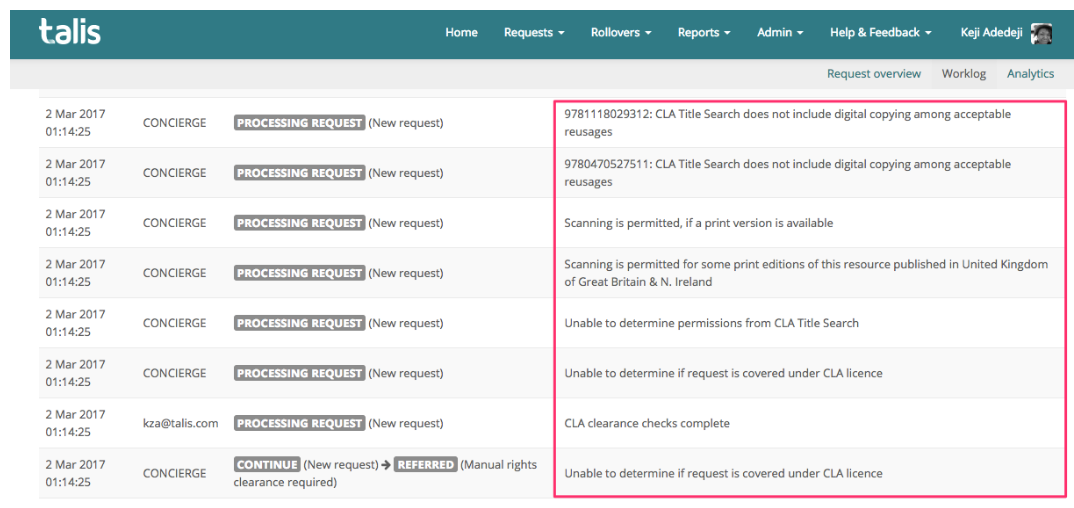Expand the Rollovers menu
This screenshot has width=1074, height=508.
(x=621, y=32)
